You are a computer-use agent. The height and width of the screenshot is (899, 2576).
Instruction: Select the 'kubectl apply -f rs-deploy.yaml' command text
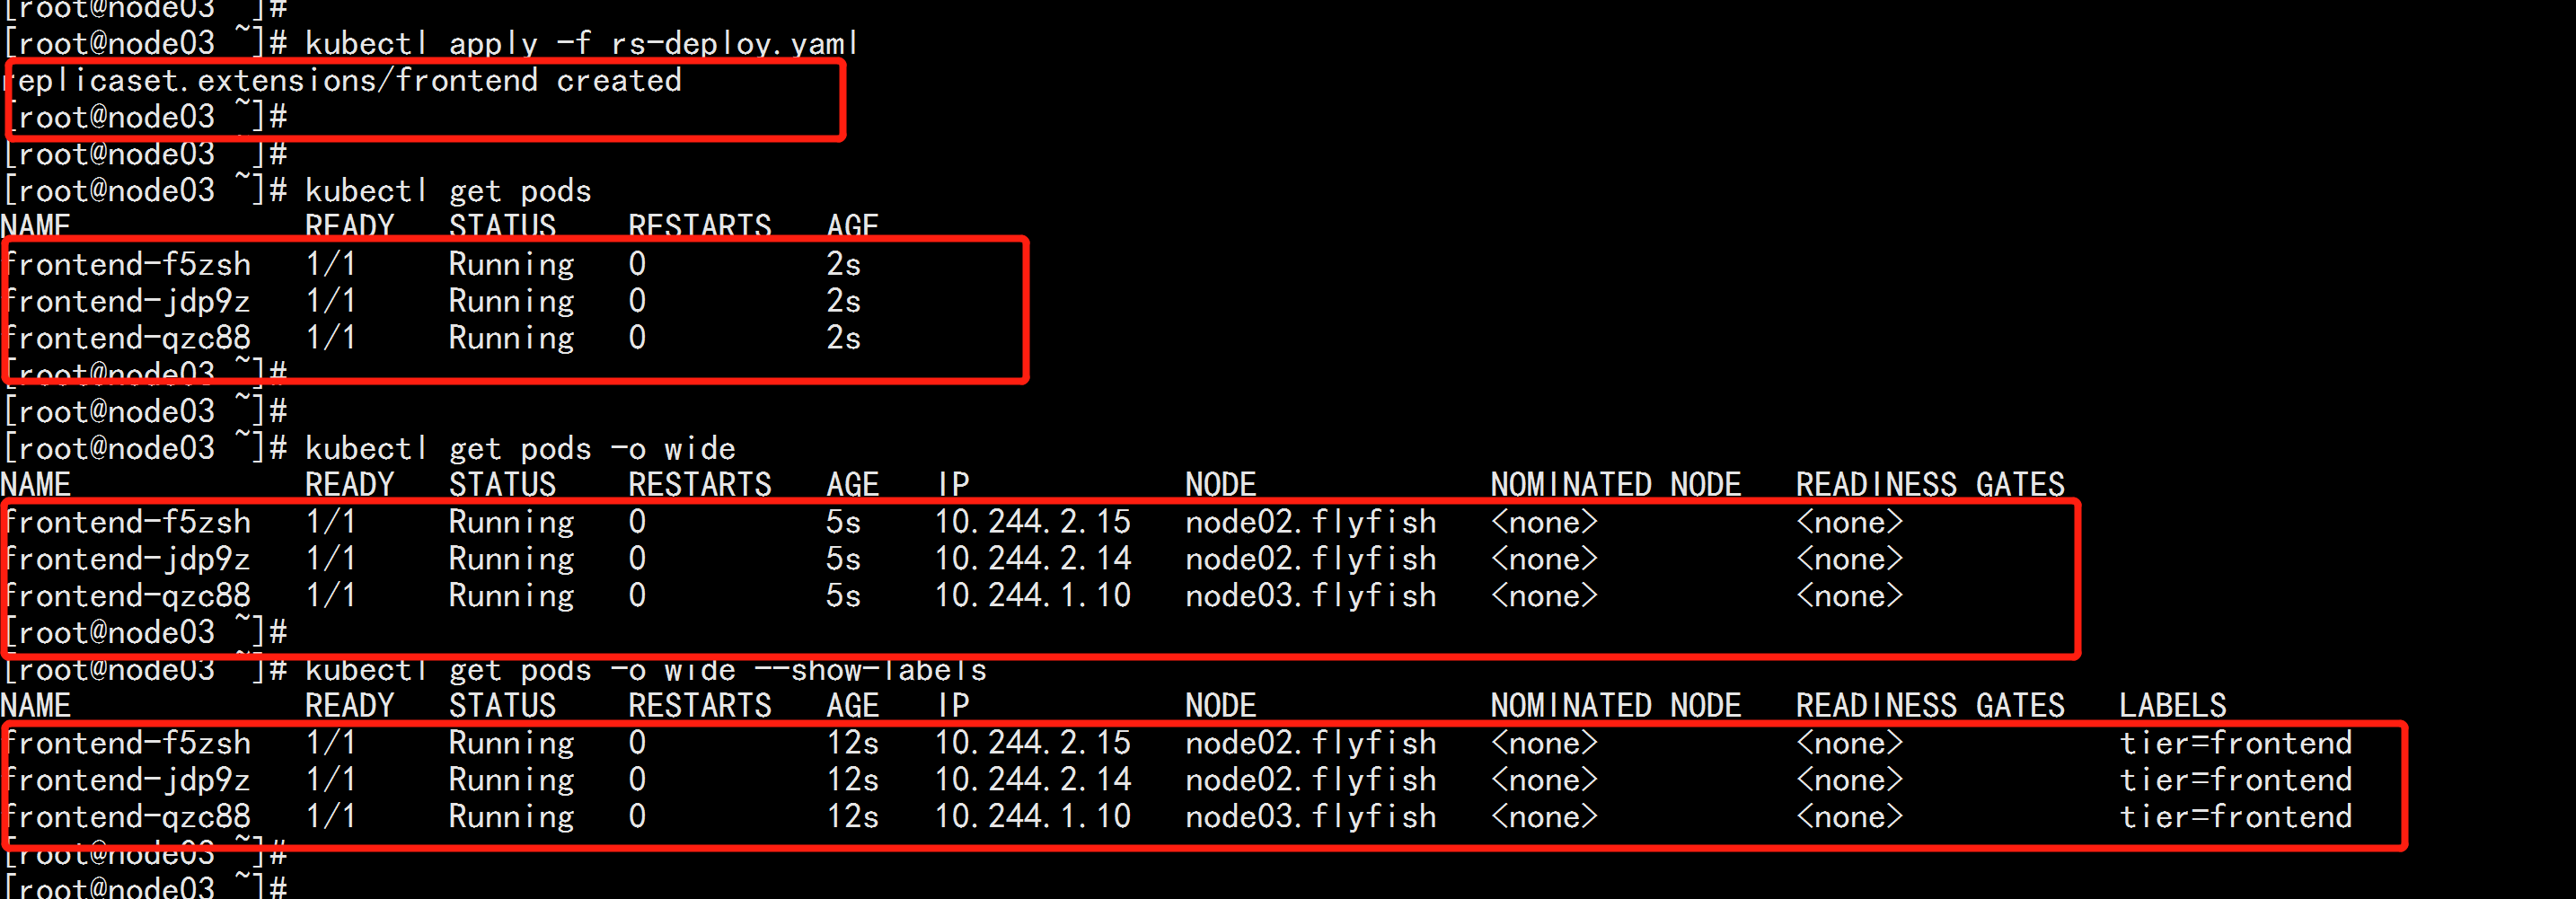coord(581,44)
